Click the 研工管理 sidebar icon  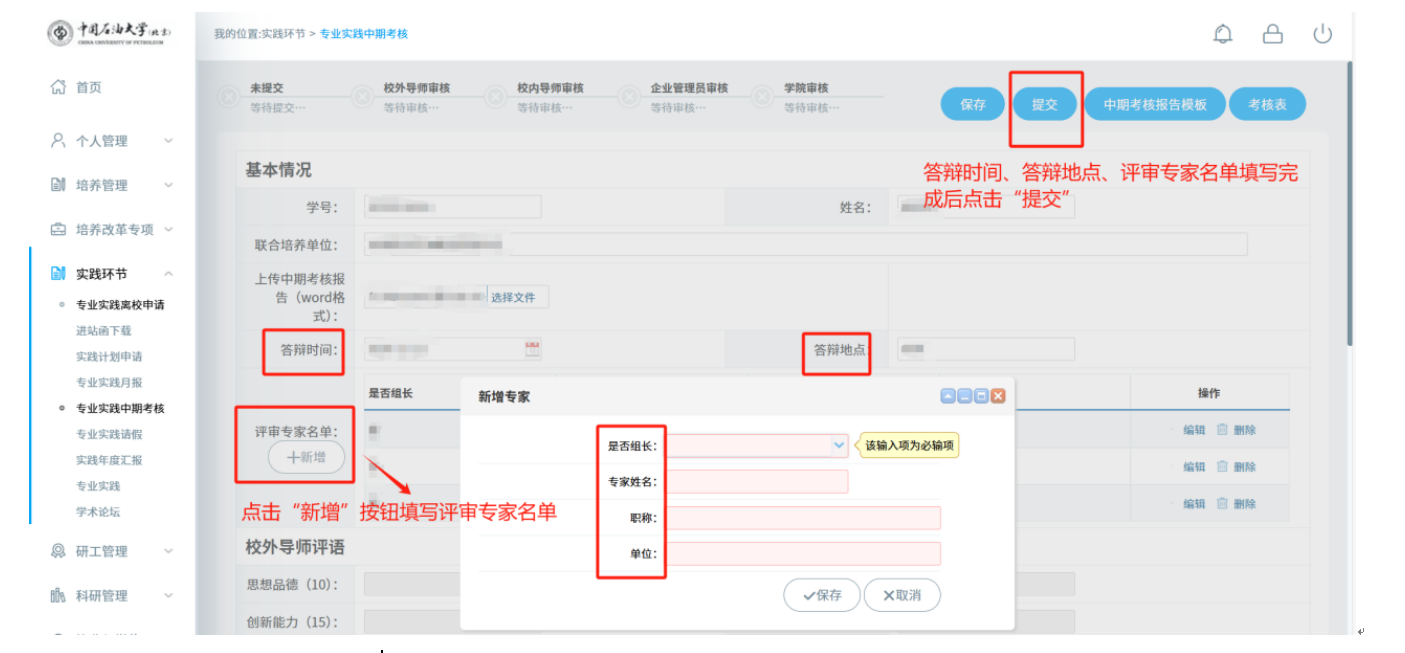tap(58, 551)
